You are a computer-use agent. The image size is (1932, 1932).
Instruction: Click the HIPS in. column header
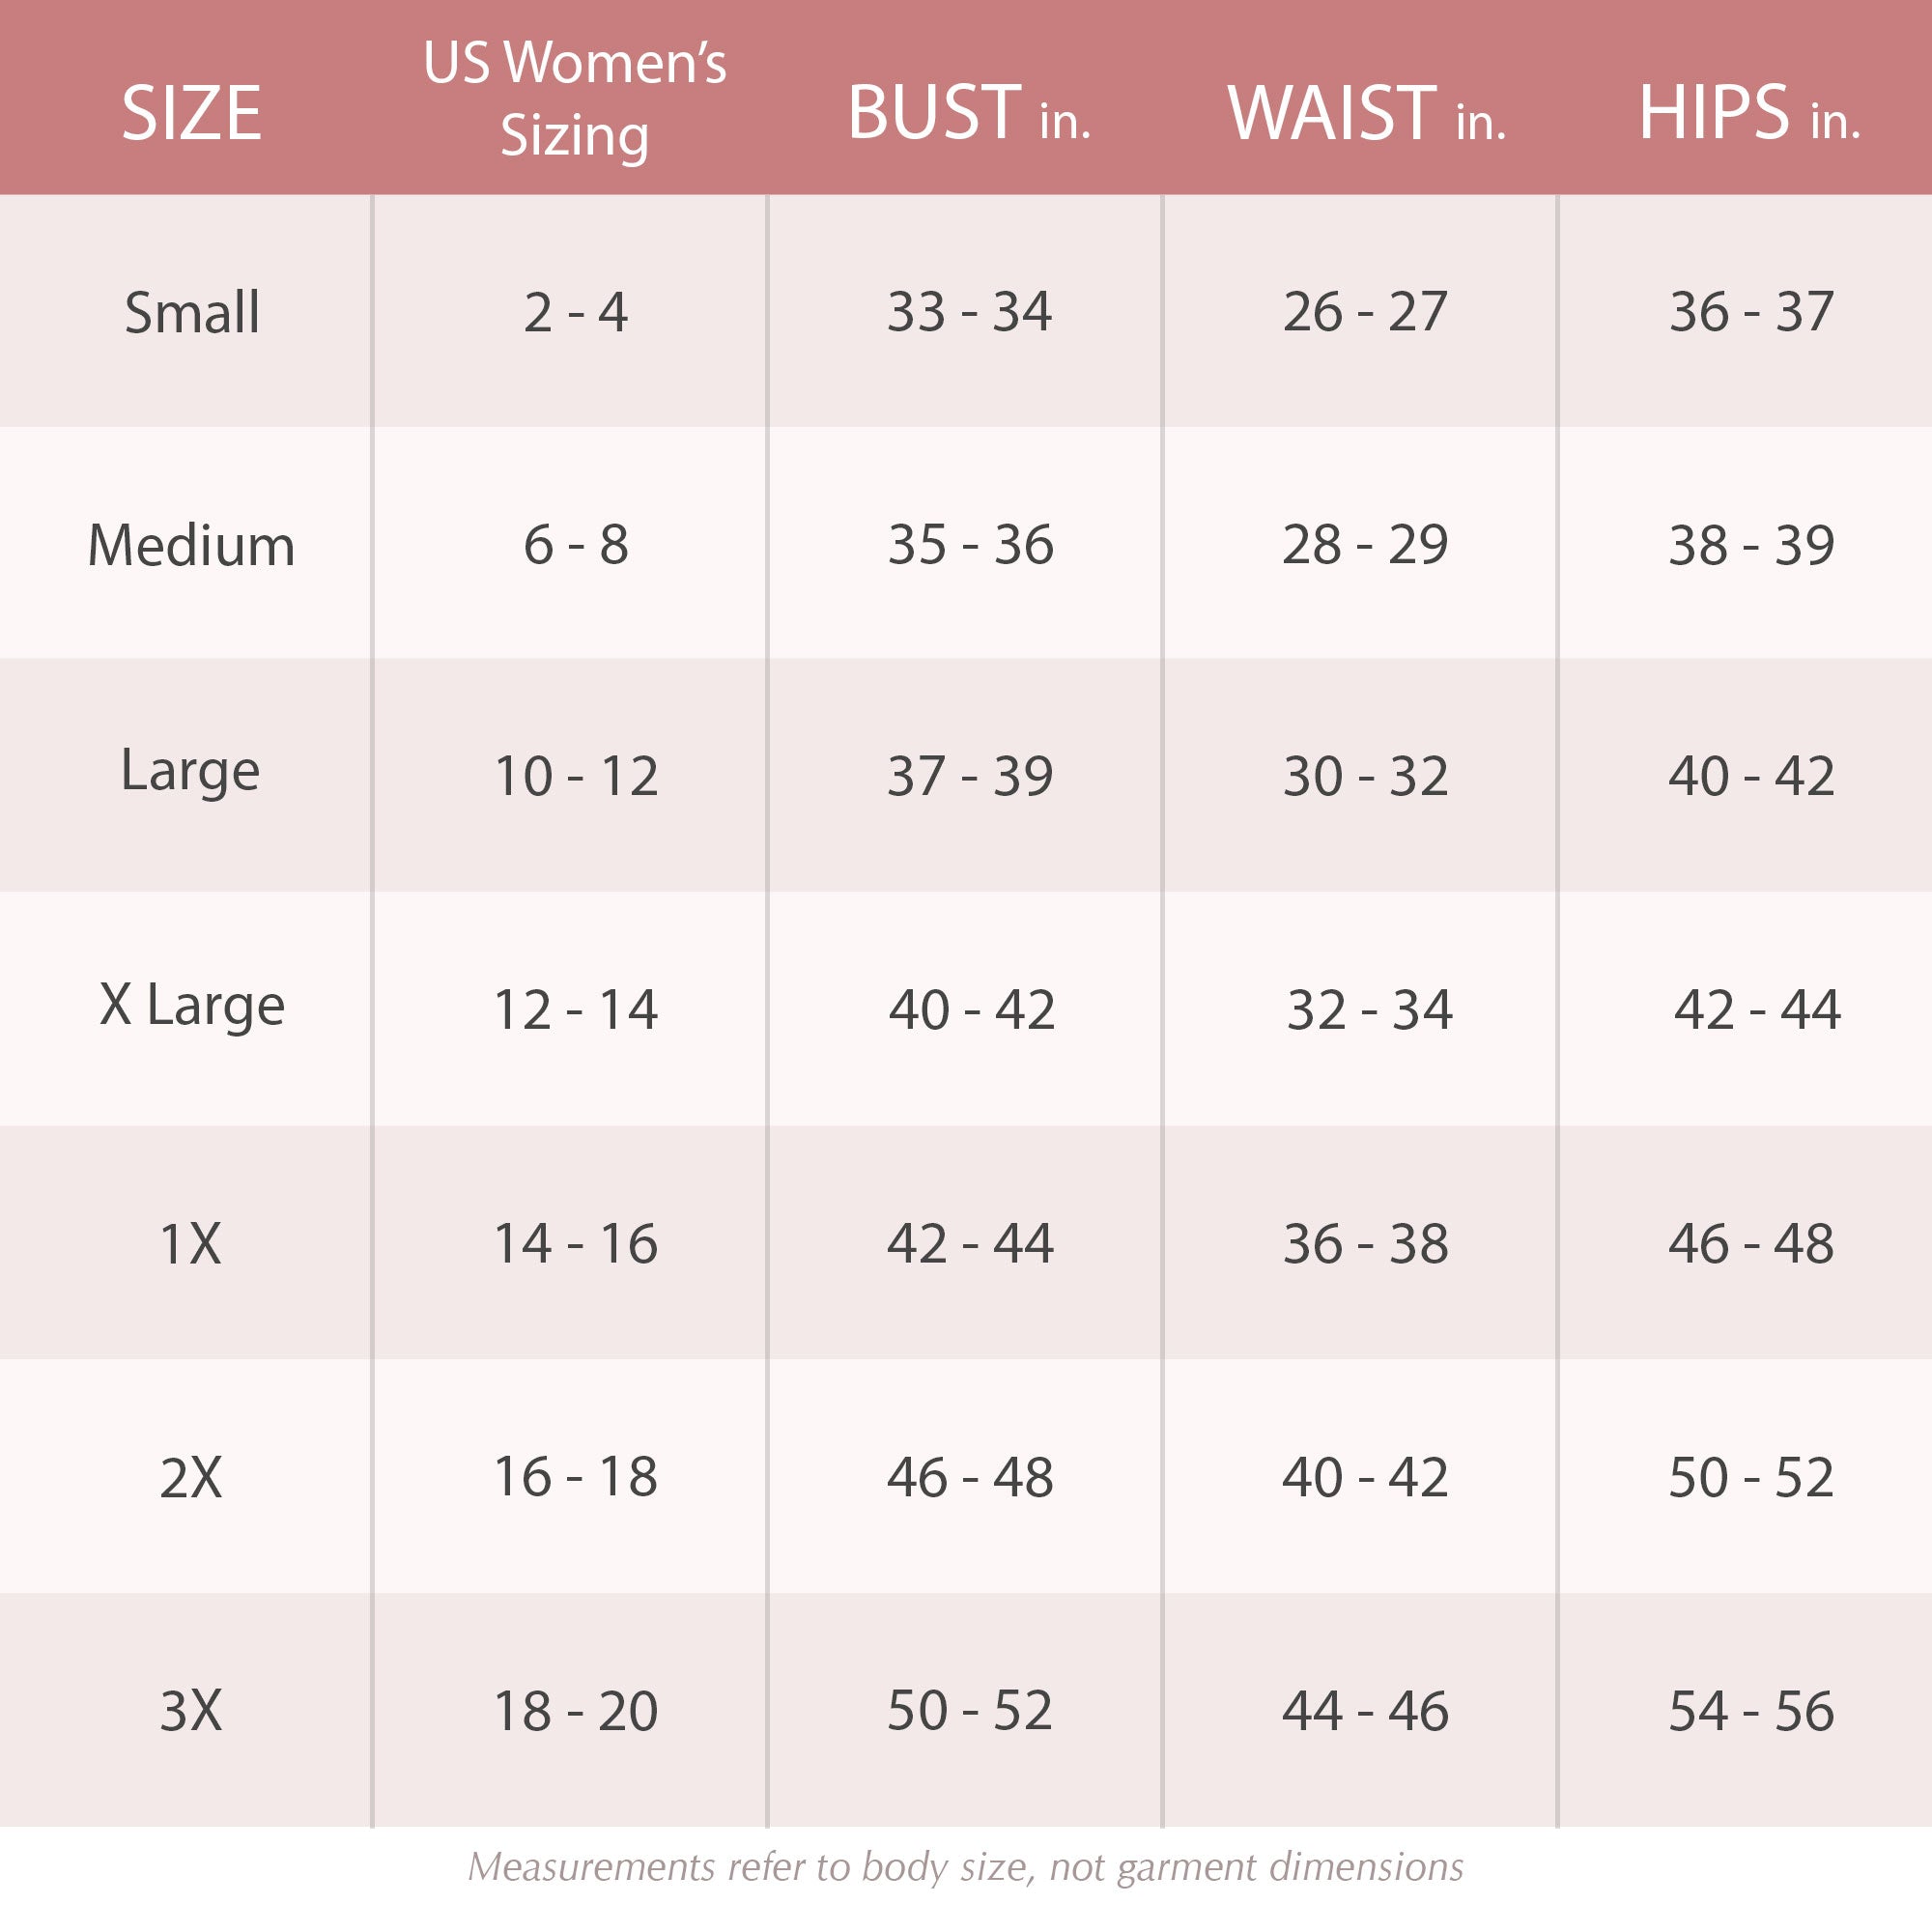[1749, 113]
